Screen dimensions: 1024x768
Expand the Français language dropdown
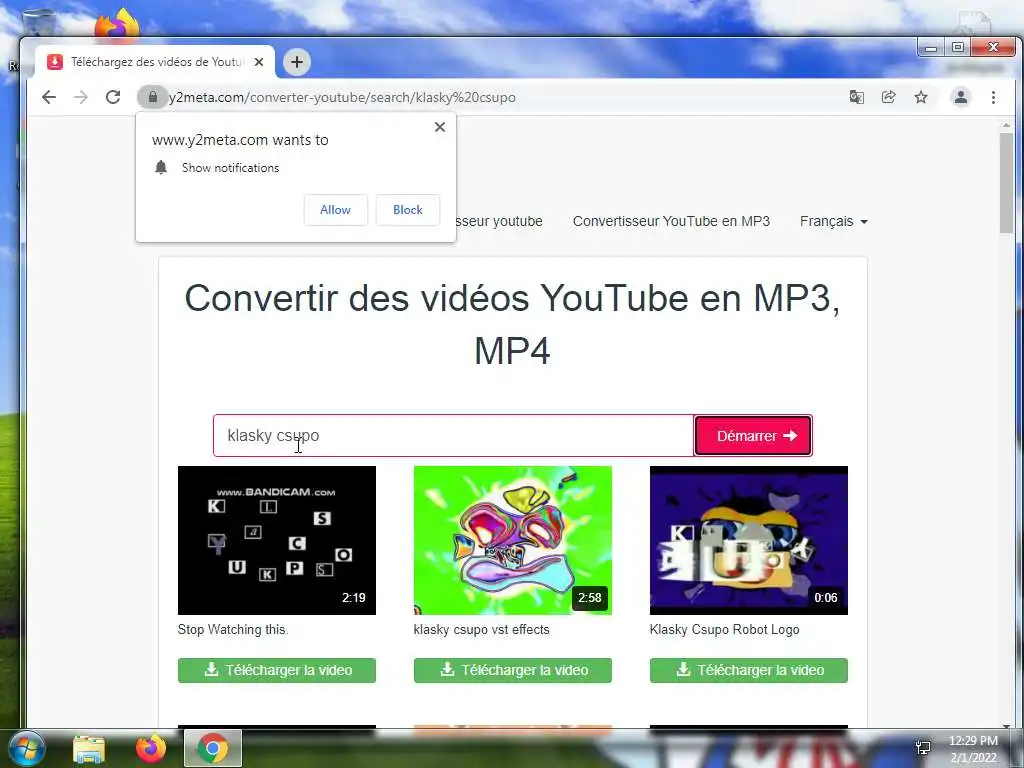click(833, 221)
